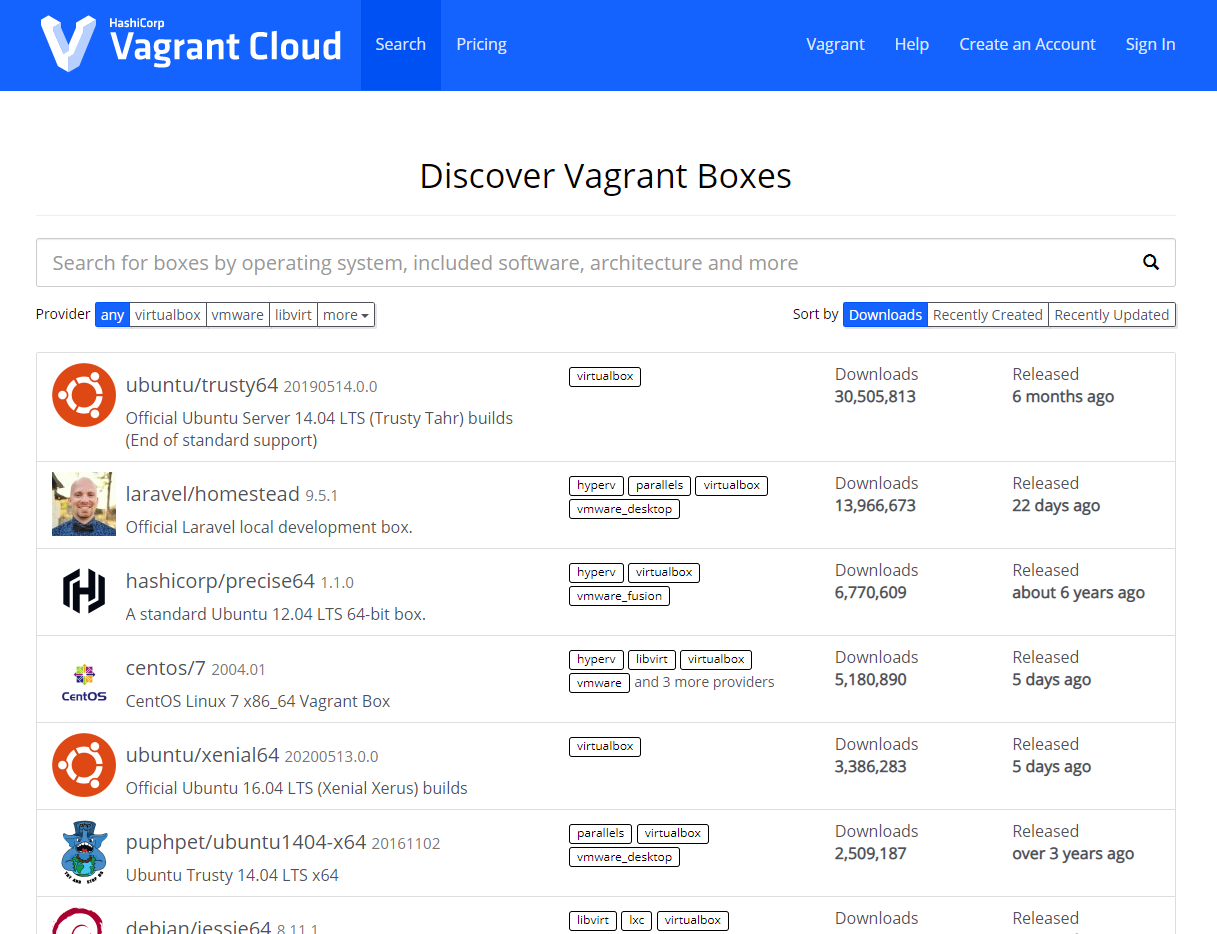Click the ubuntu/xenial64 Ubuntu logo
The image size is (1217, 934).
[x=84, y=765]
